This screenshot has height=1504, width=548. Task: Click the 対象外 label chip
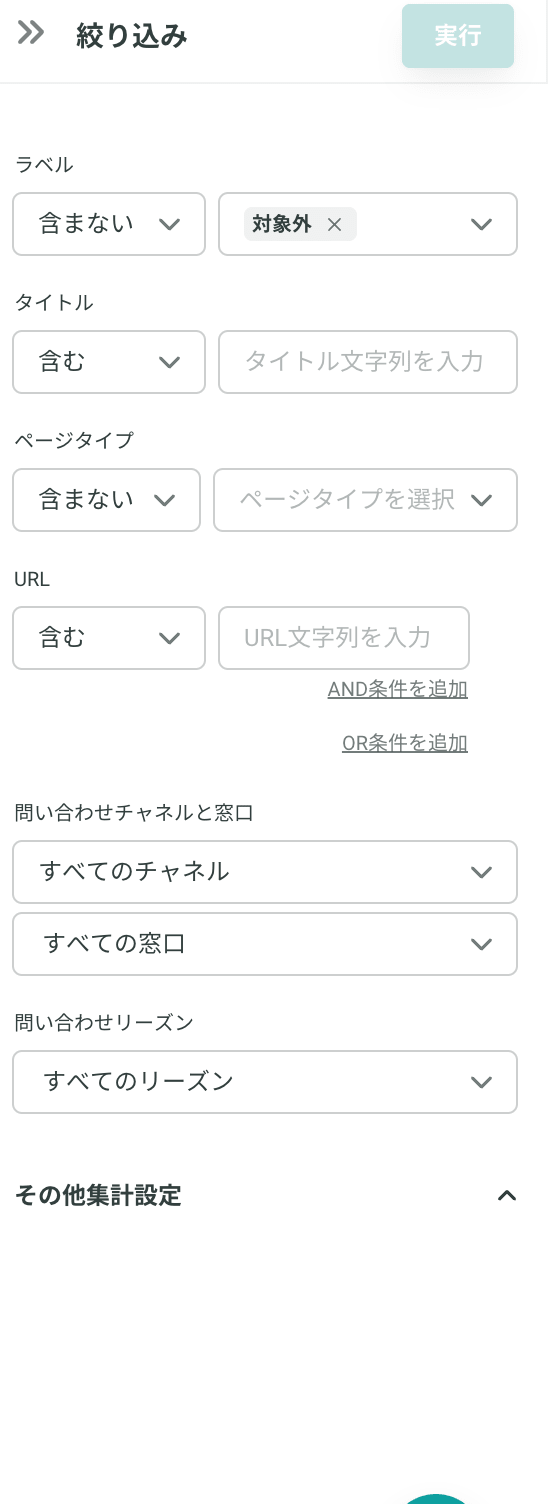click(x=281, y=224)
